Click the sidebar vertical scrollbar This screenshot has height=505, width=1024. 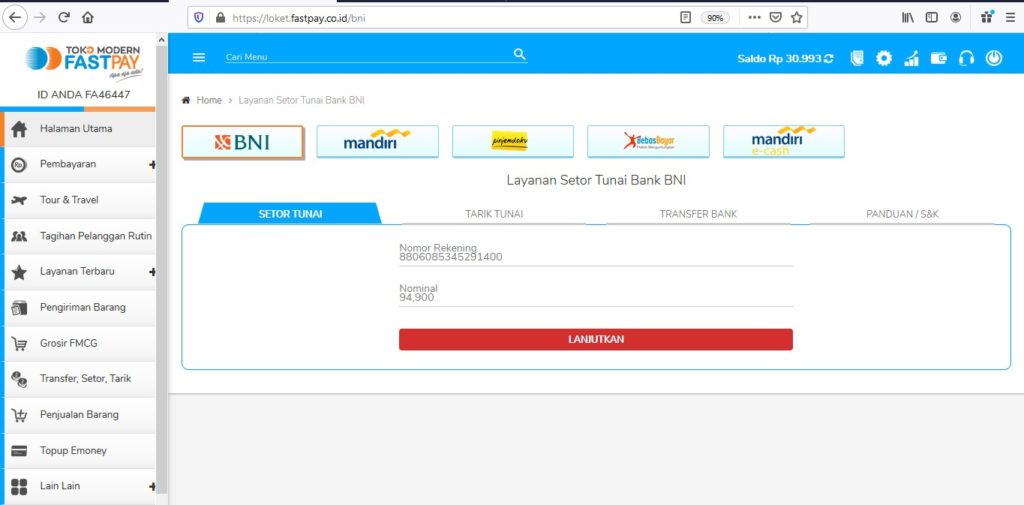pyautogui.click(x=161, y=268)
